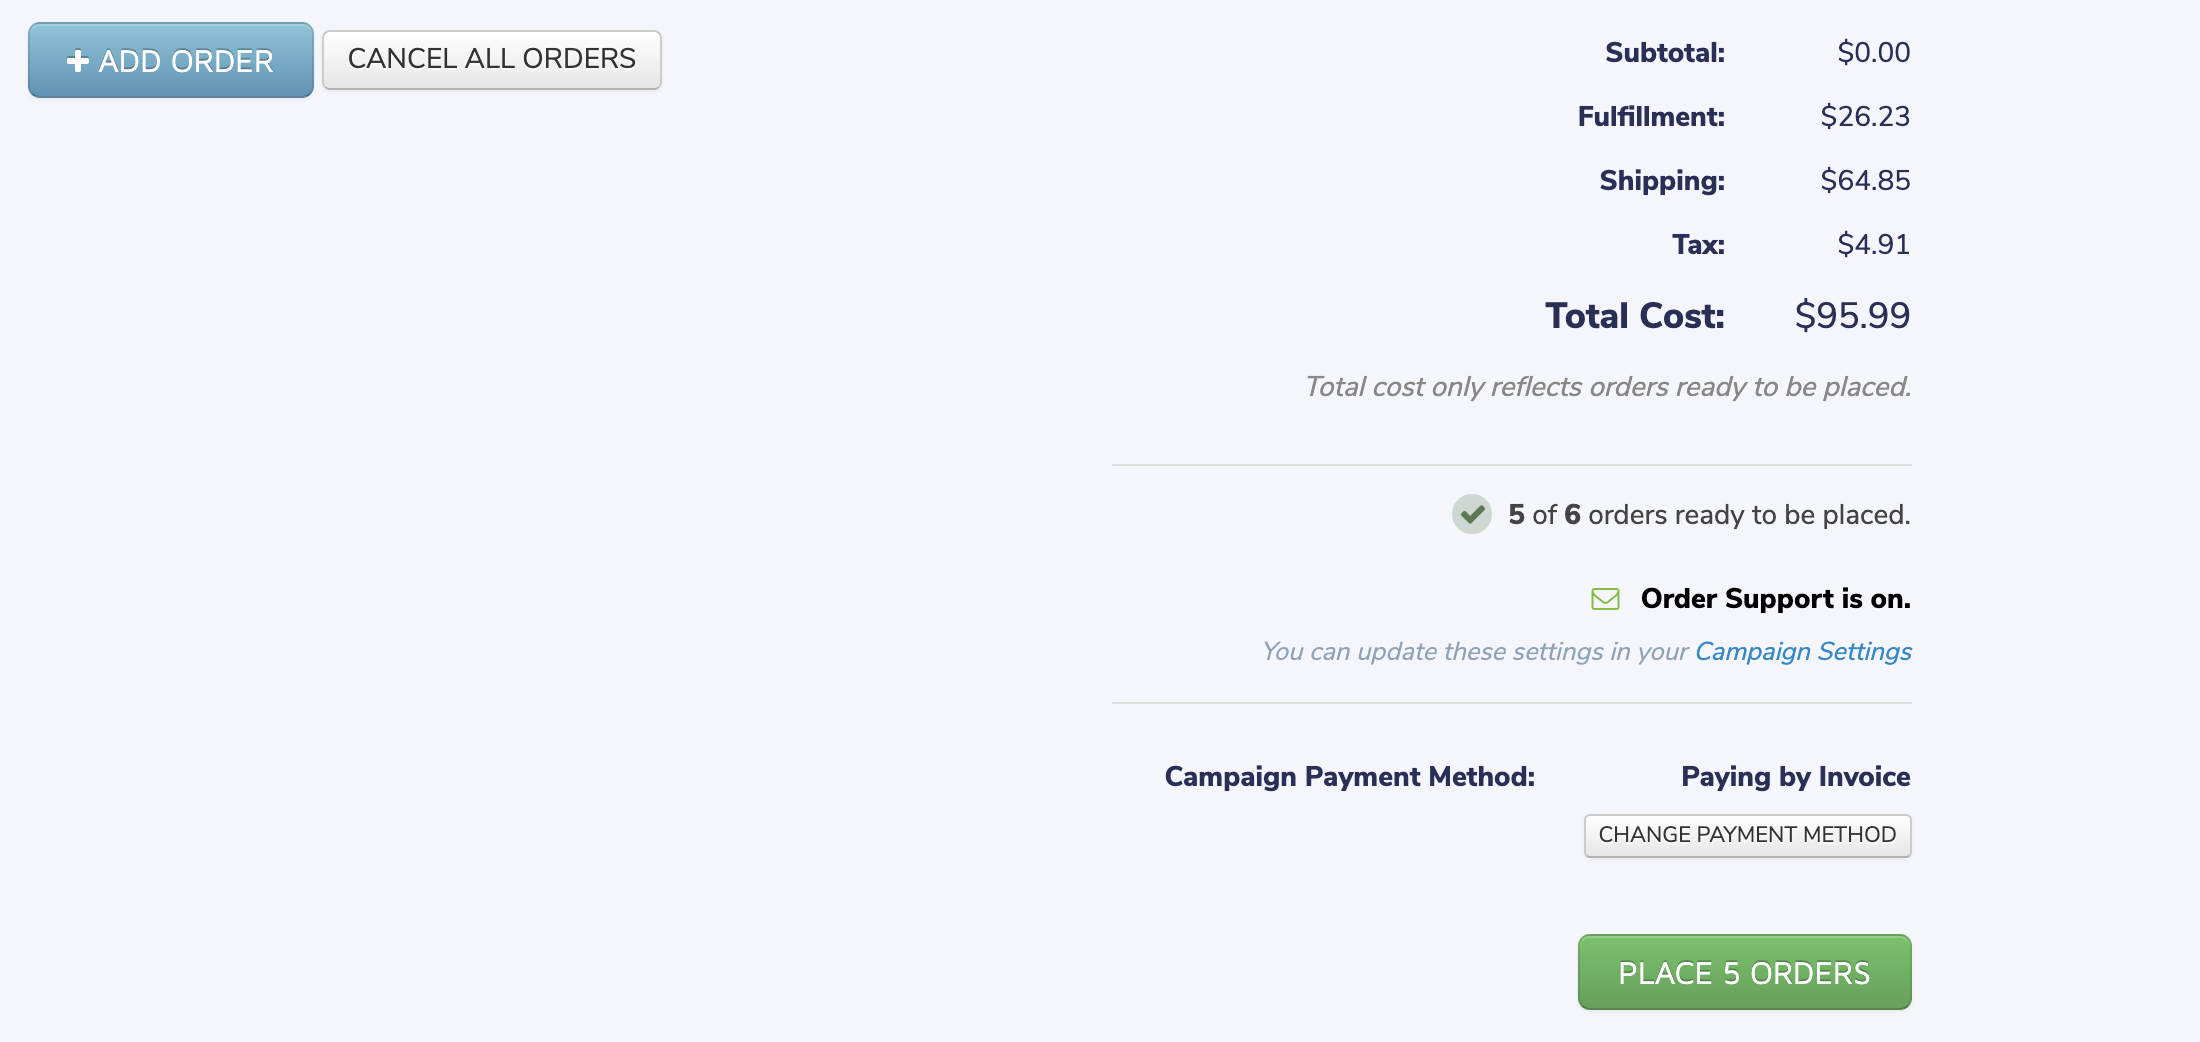
Task: Click the Change Payment Method button
Action: [x=1746, y=835]
